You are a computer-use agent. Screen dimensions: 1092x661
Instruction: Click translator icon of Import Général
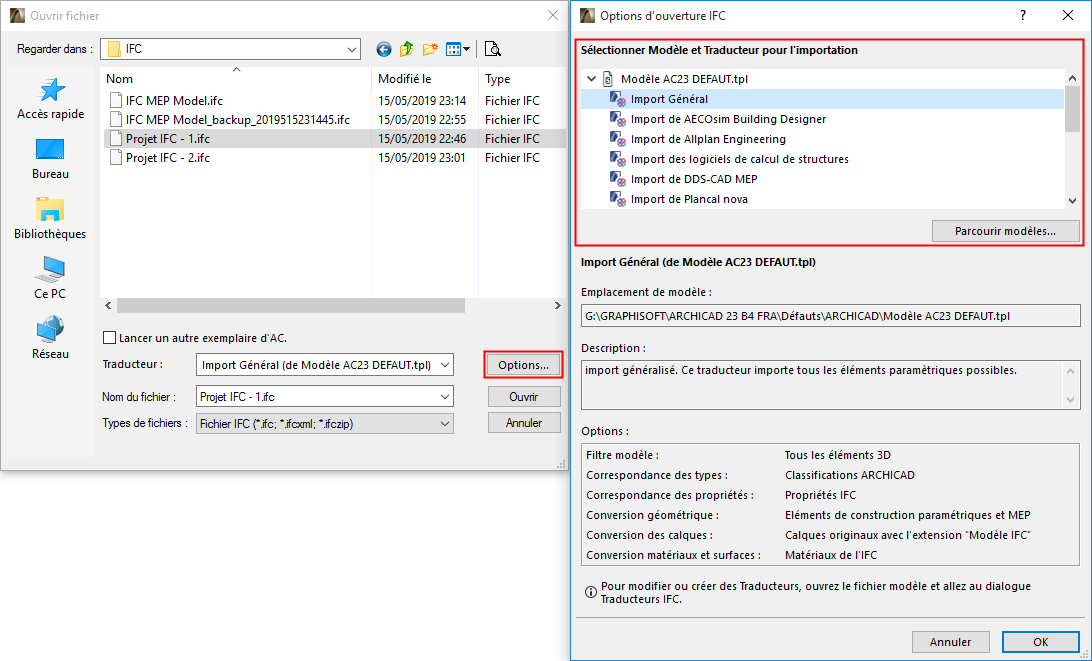coord(618,99)
